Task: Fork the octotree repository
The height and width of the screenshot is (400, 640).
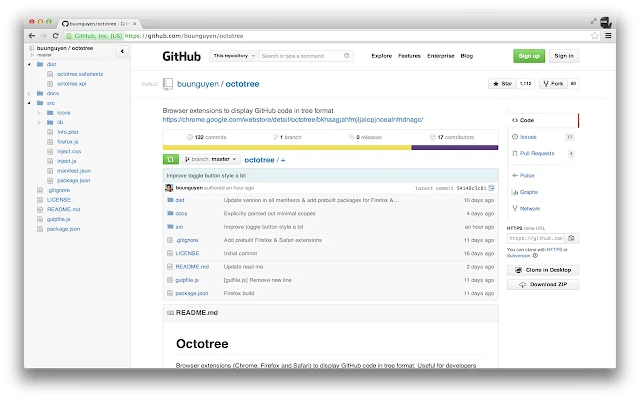Action: (x=553, y=84)
